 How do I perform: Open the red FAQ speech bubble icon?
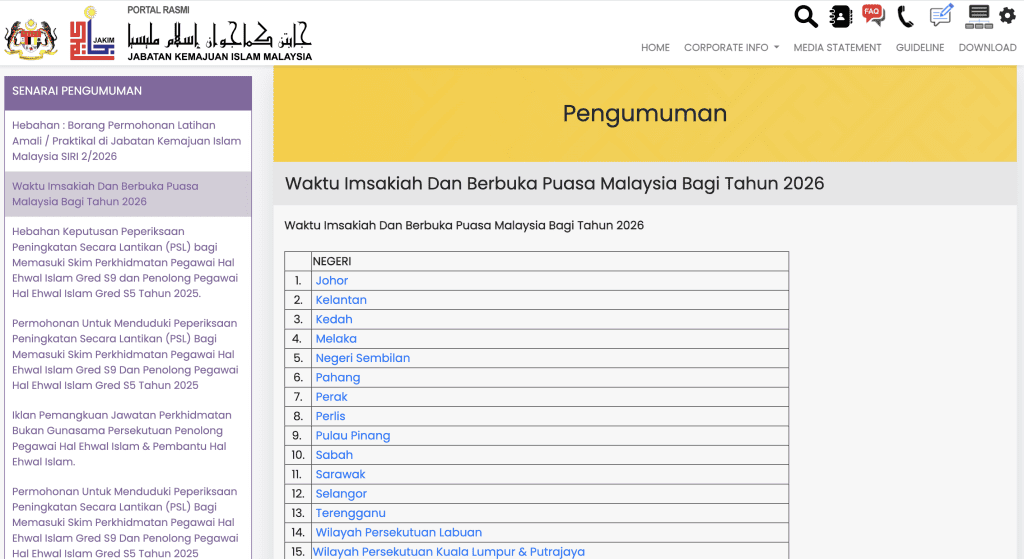(873, 16)
